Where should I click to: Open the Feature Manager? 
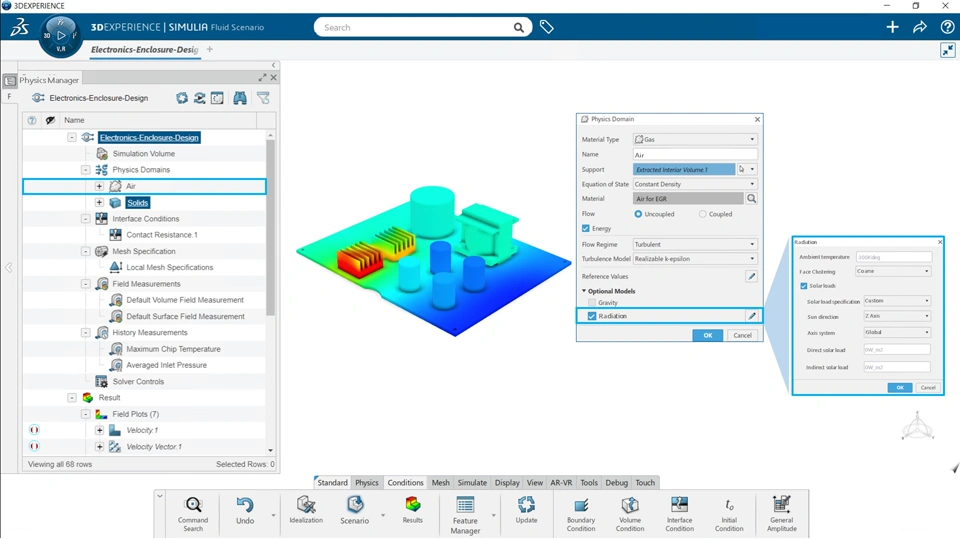coord(465,514)
